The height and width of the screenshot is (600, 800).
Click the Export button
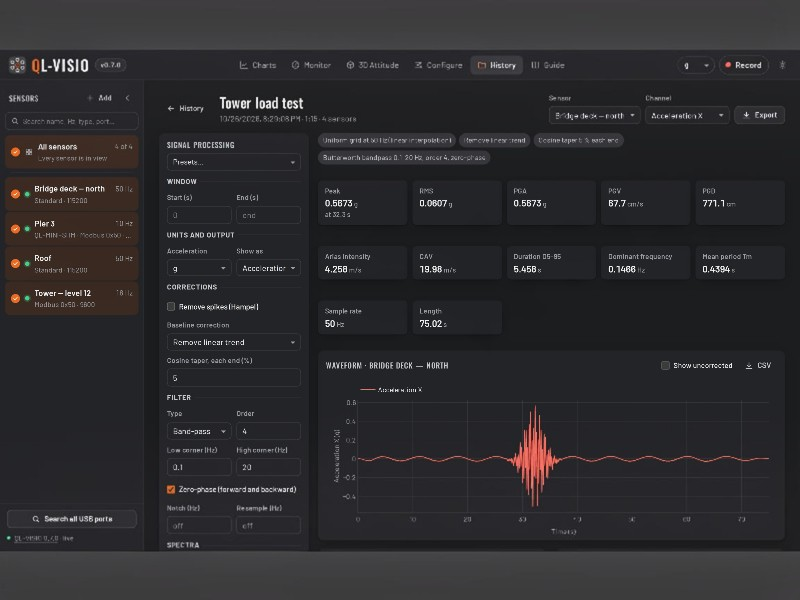pyautogui.click(x=760, y=115)
